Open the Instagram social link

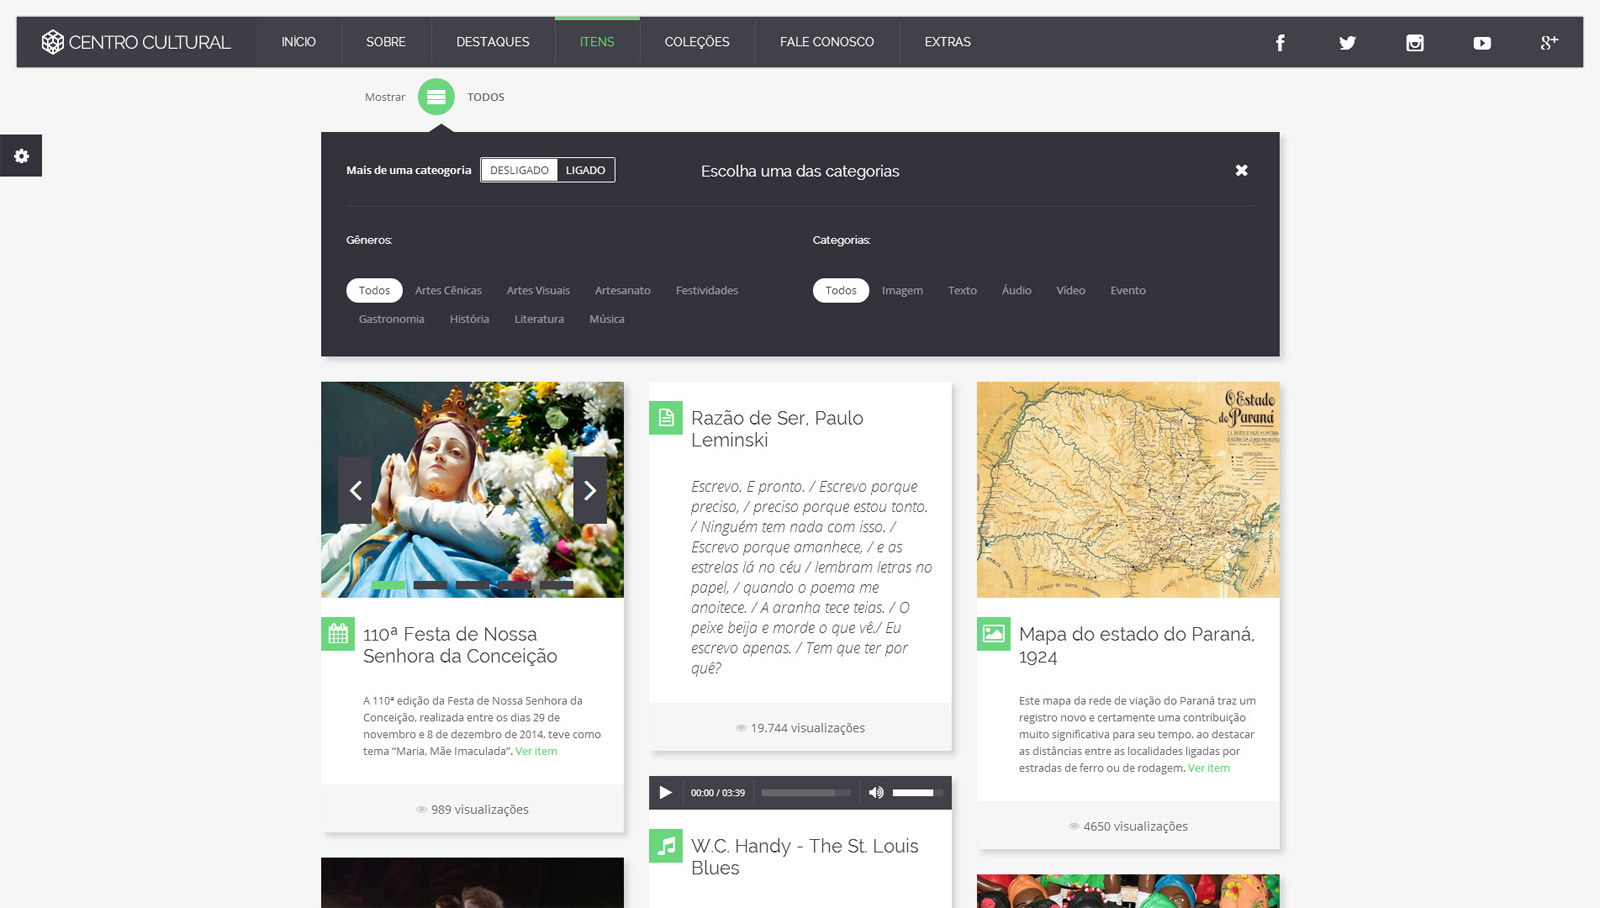coord(1415,43)
